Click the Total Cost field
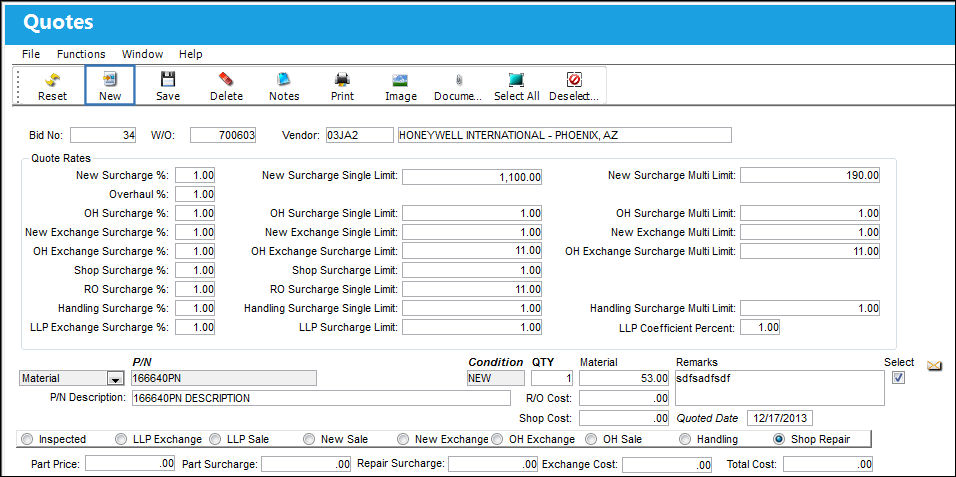 tap(827, 464)
